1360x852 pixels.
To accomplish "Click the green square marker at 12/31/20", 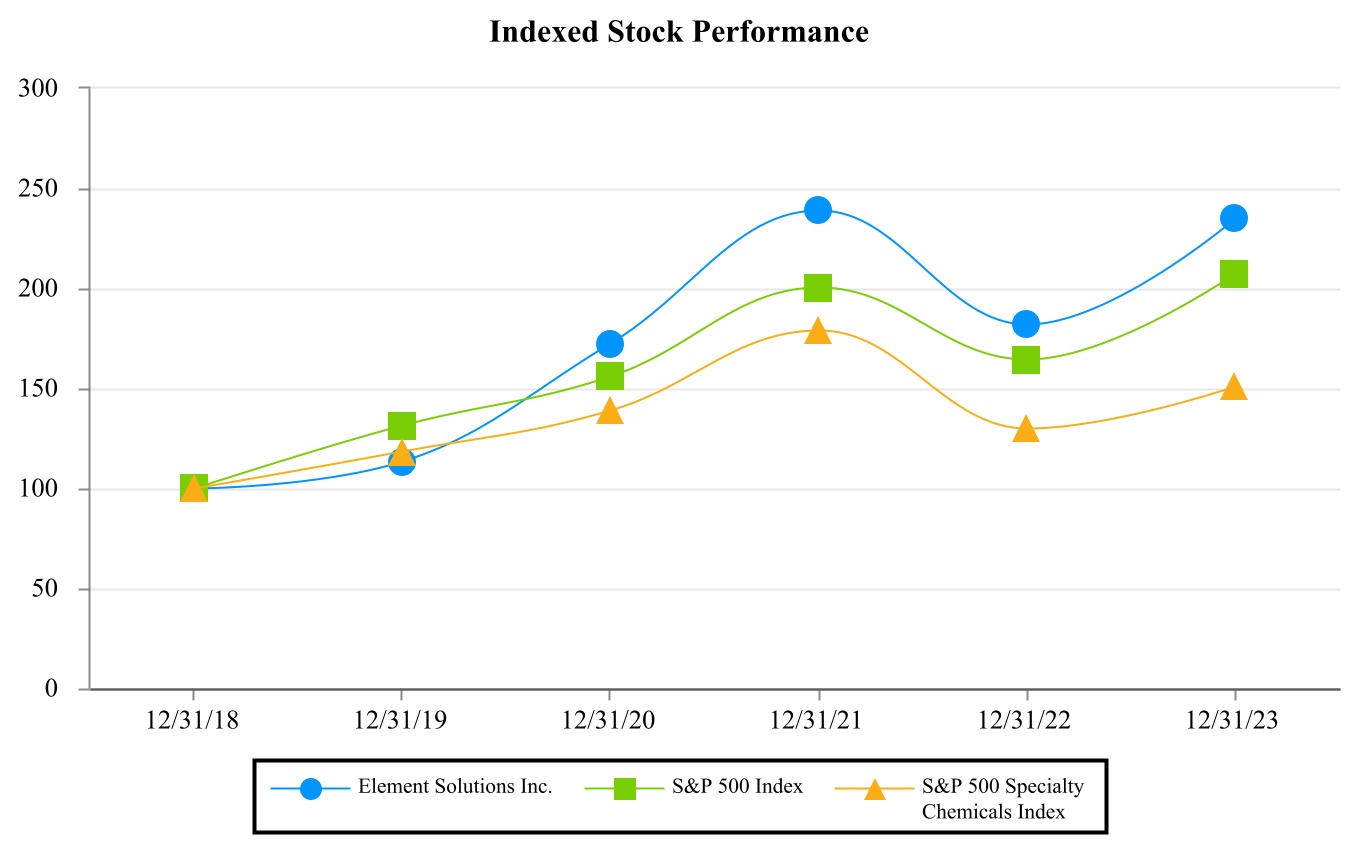I will 610,376.
